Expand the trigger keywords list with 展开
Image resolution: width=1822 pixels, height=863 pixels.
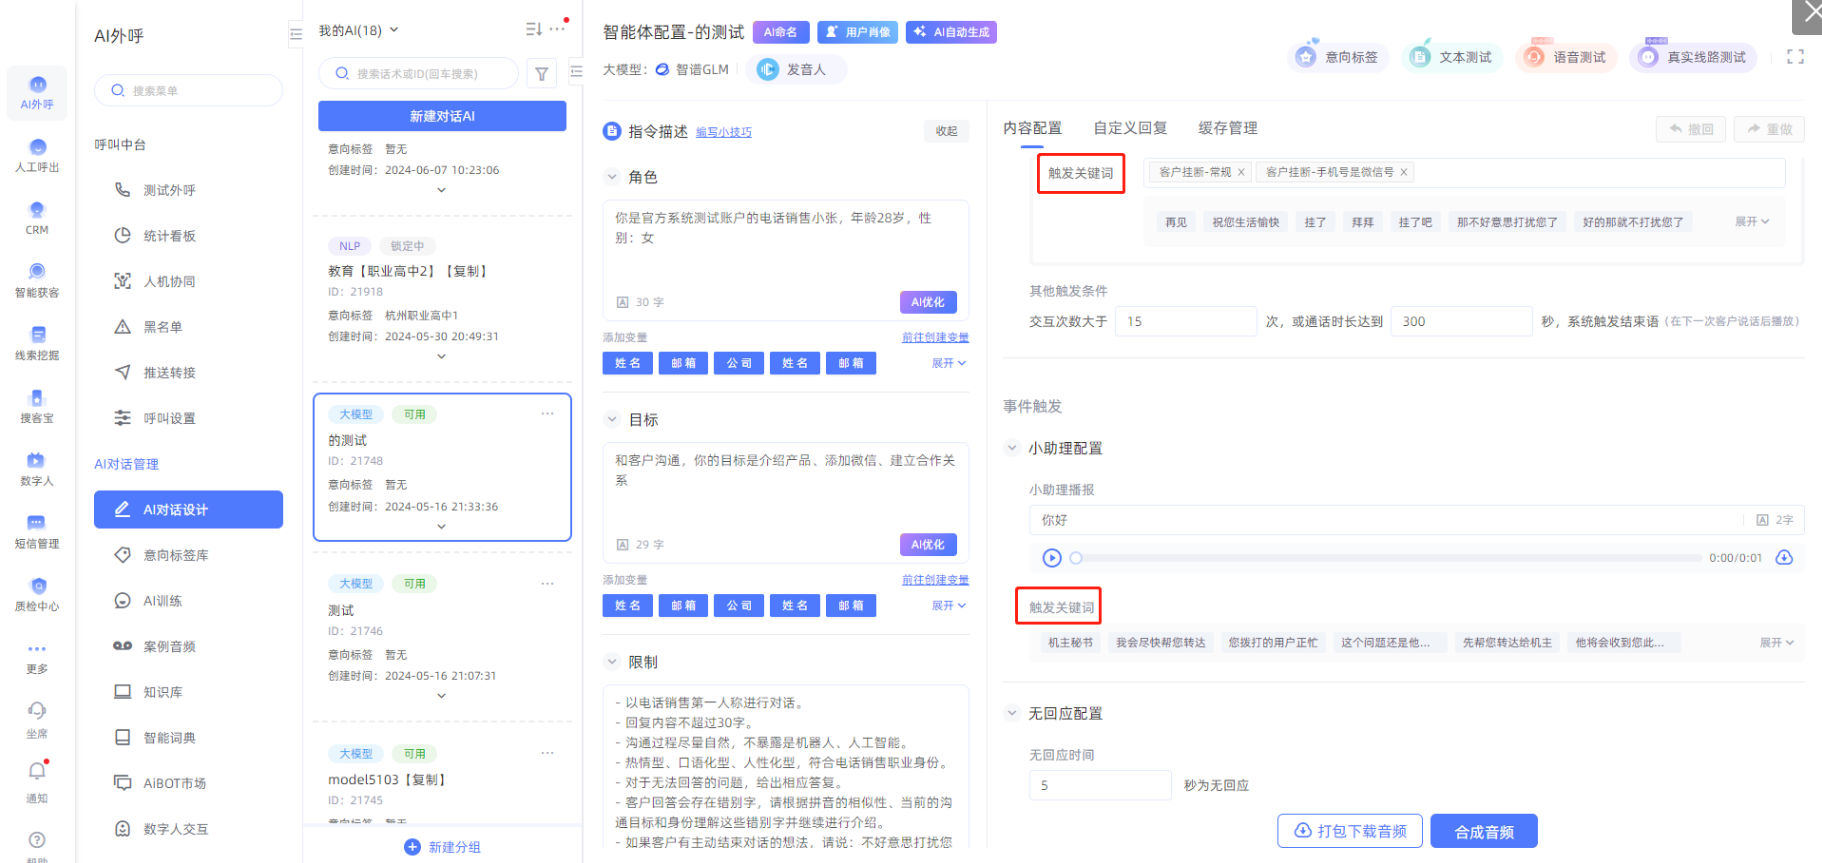[x=1751, y=222]
